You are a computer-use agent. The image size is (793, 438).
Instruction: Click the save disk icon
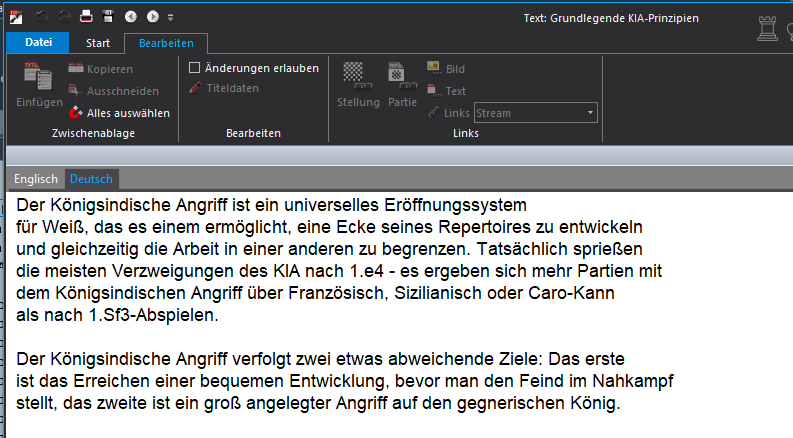point(108,17)
